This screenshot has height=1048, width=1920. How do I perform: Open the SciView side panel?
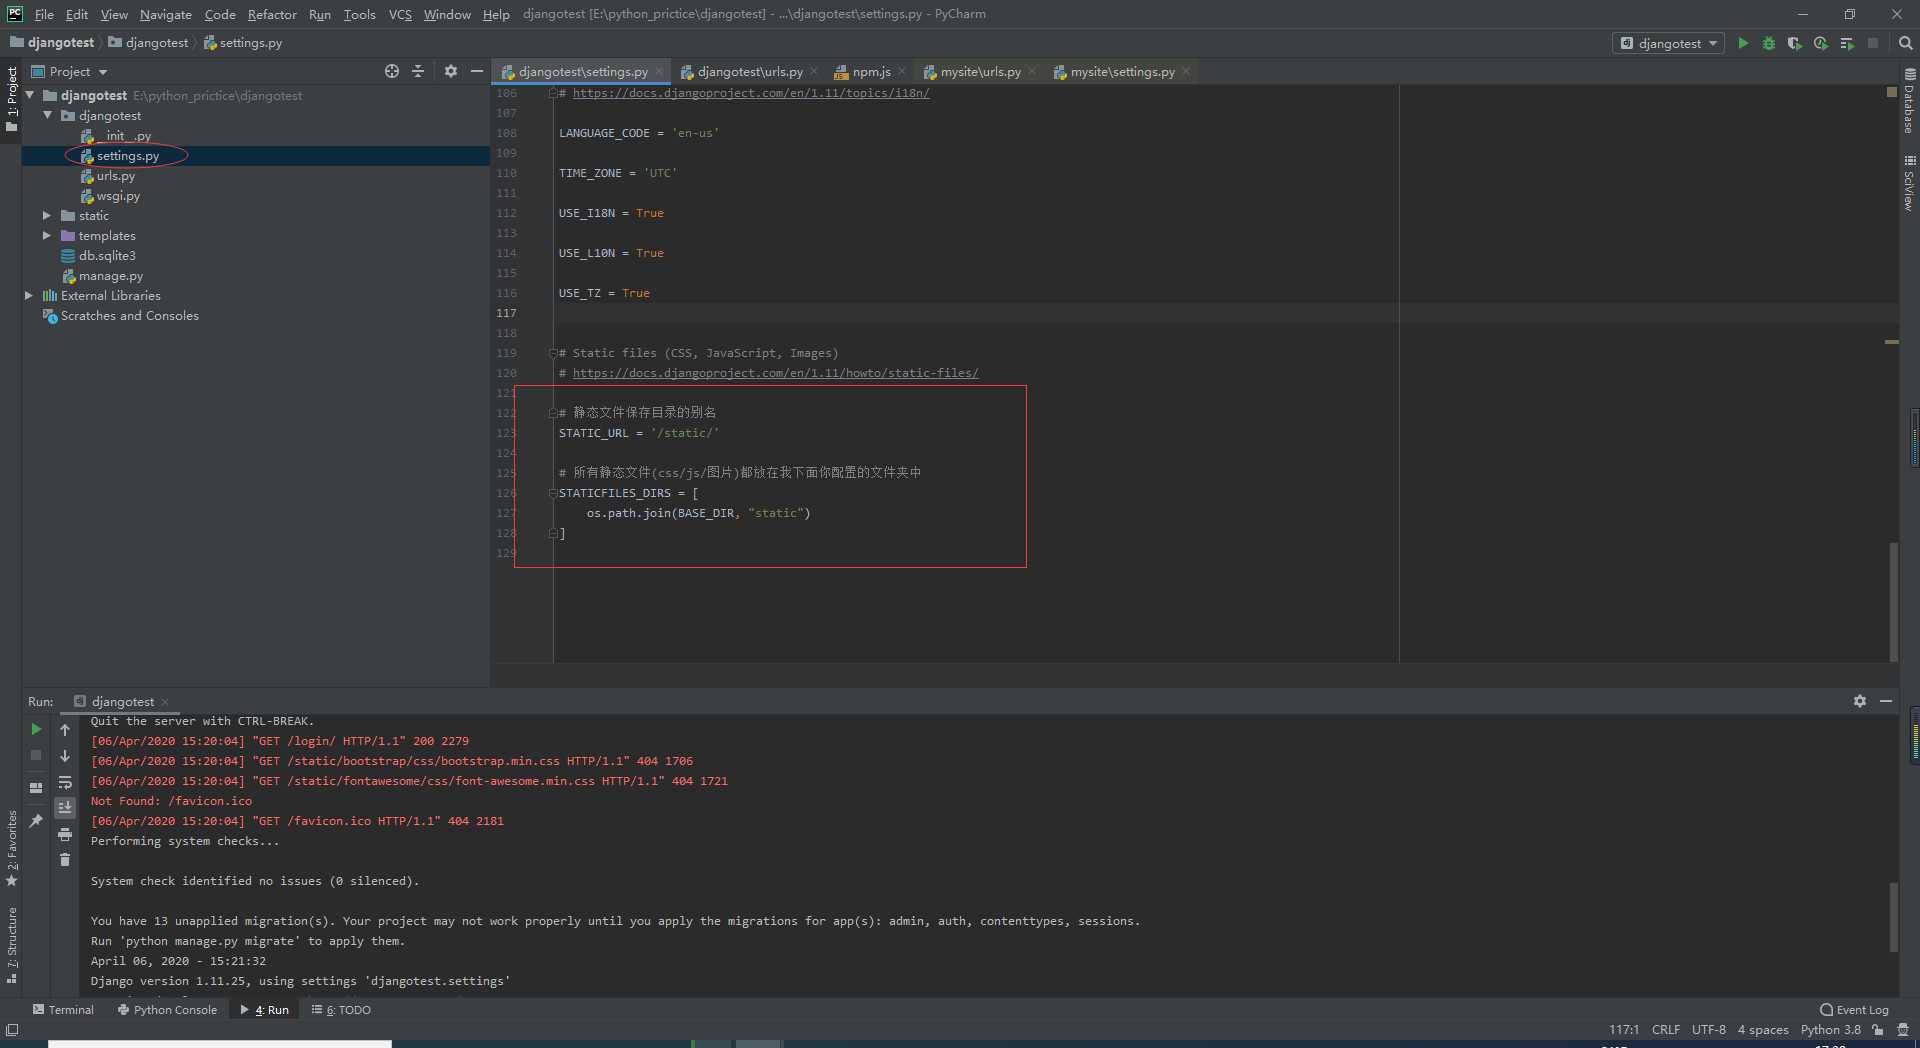coord(1909,183)
